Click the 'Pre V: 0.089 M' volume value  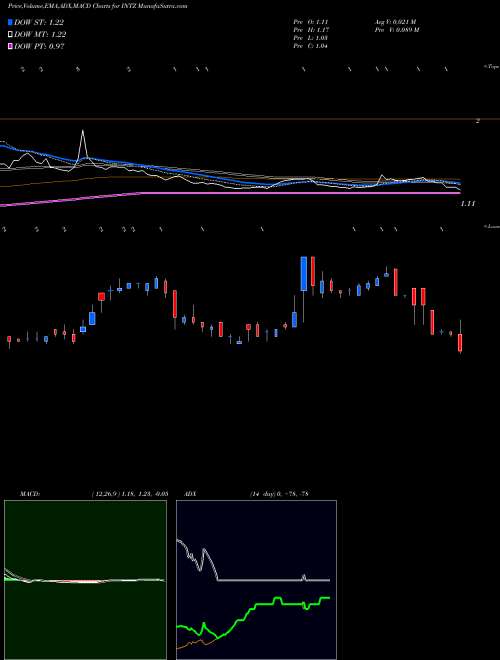tap(398, 30)
